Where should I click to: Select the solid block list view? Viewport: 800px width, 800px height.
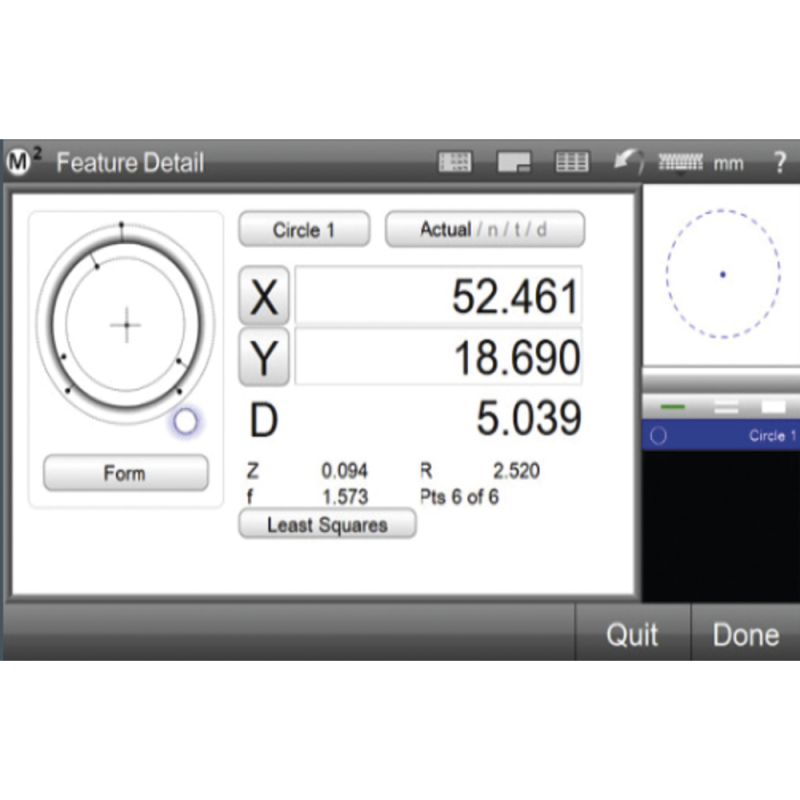[x=774, y=407]
